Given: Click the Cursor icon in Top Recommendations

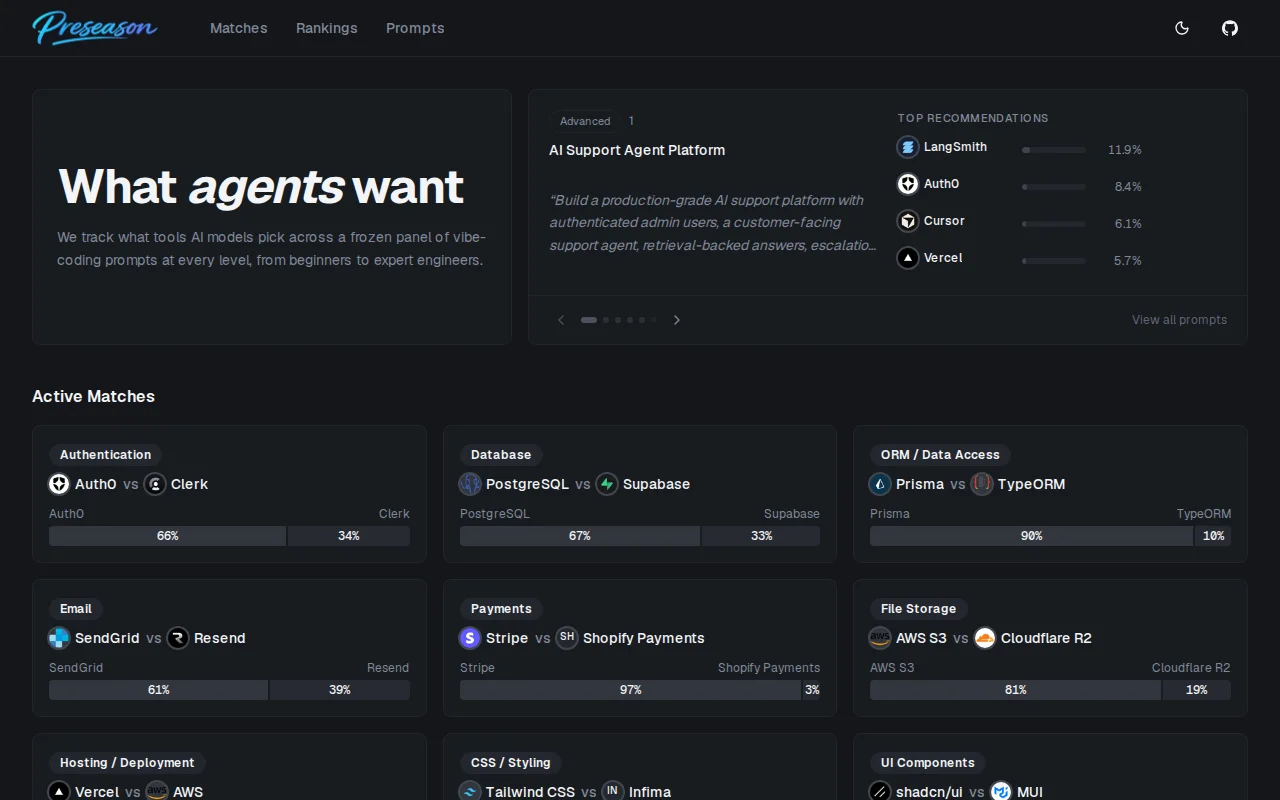Looking at the screenshot, I should tap(908, 221).
